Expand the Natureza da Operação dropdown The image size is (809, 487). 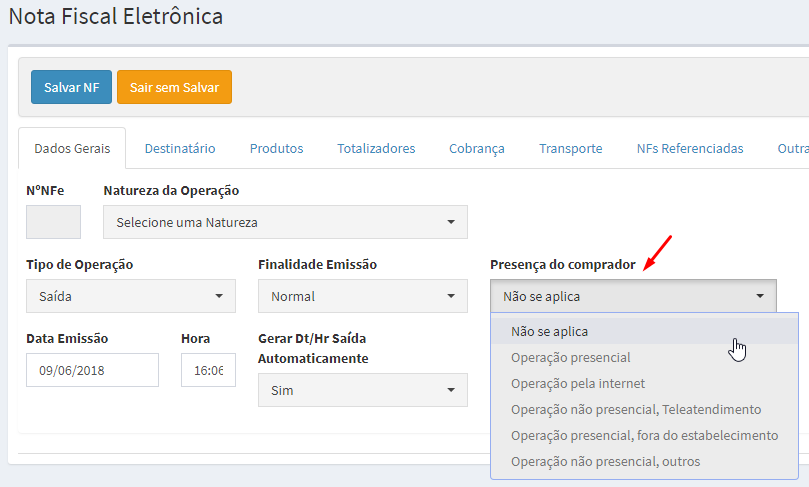(x=285, y=222)
